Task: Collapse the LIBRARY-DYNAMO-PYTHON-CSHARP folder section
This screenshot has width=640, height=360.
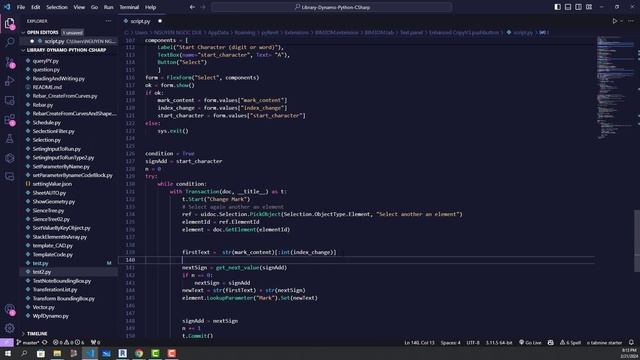Action: (x=24, y=50)
